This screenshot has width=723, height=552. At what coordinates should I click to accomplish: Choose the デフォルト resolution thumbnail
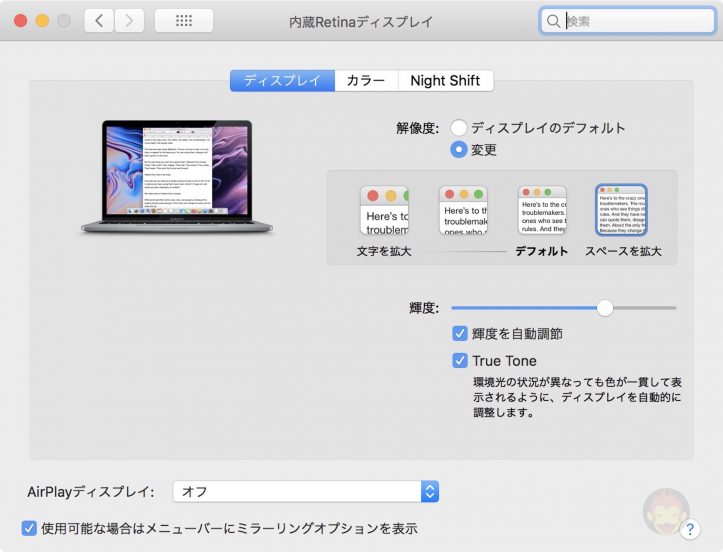[542, 210]
